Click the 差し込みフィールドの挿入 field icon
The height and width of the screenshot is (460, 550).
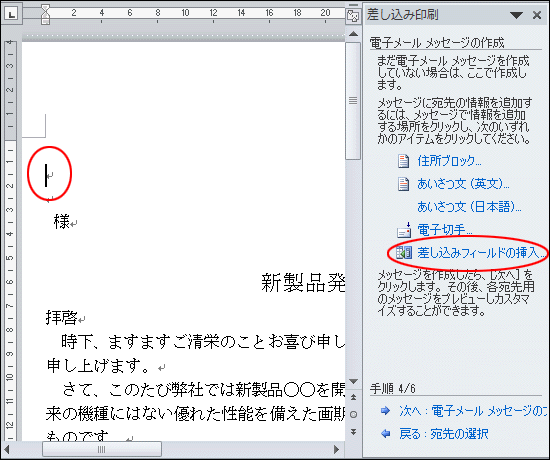404,253
